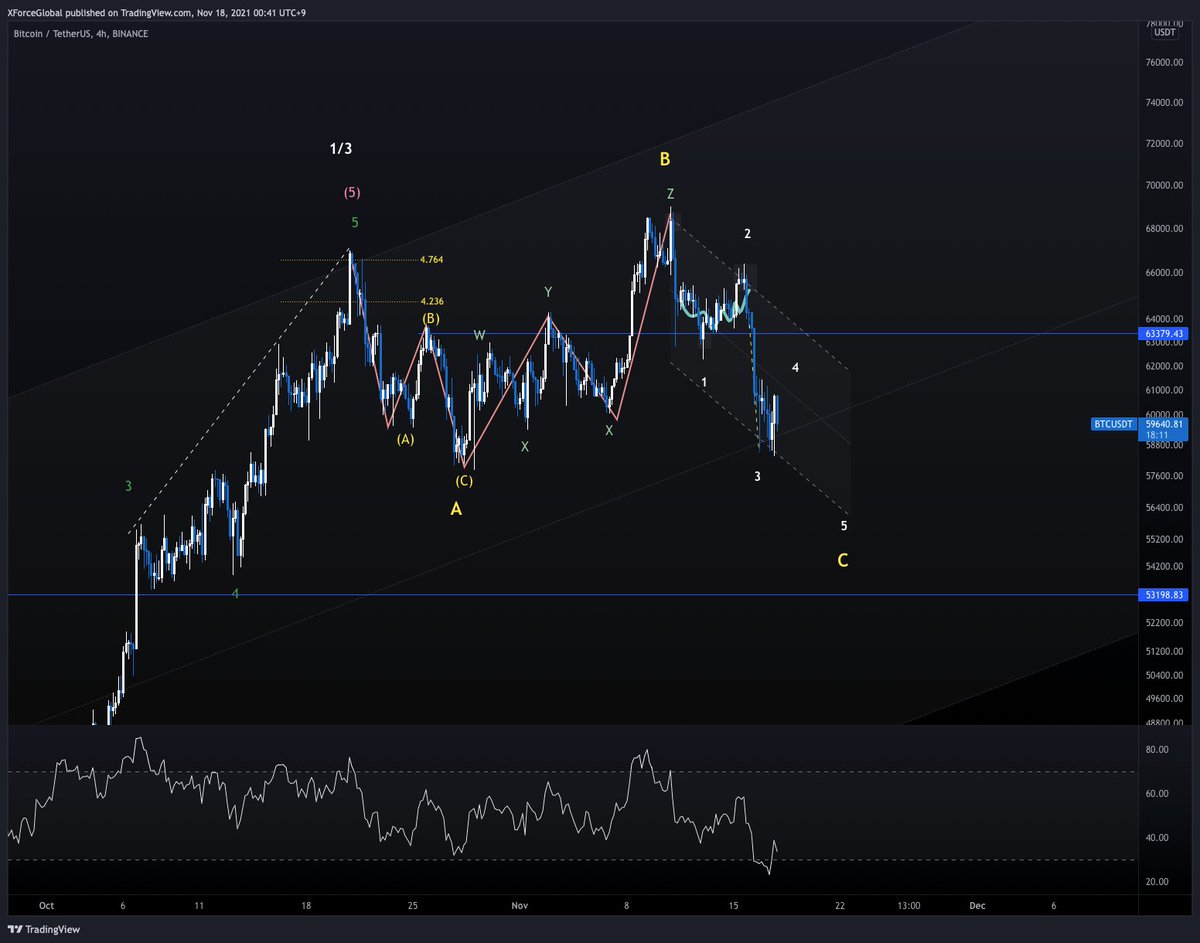This screenshot has height=943, width=1200.
Task: Click the yellow 'A' wave label
Action: 456,508
